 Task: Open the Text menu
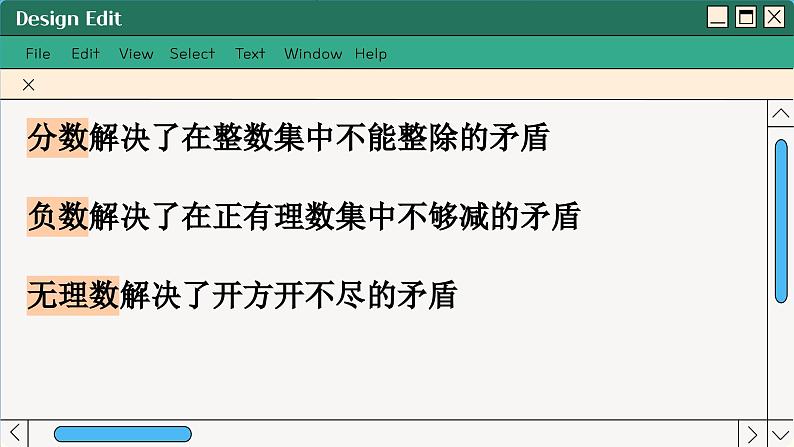point(250,54)
